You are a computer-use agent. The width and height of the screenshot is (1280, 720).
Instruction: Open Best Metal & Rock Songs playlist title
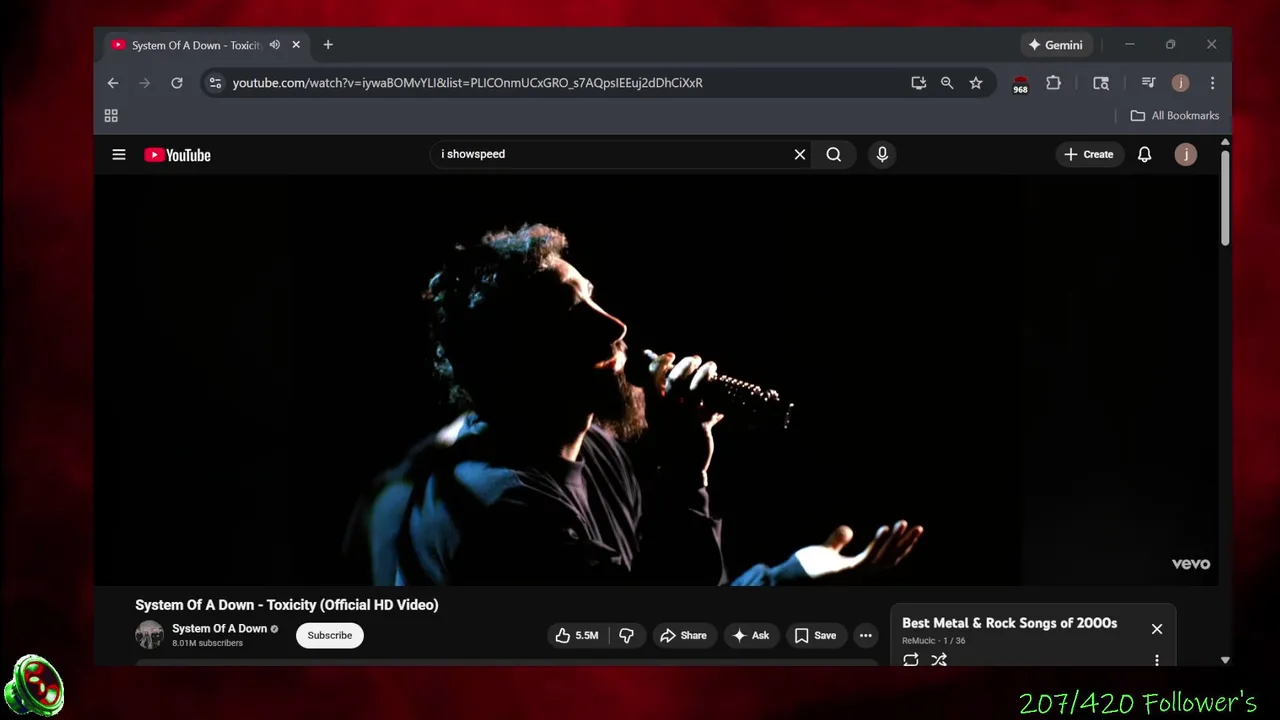[x=1009, y=623]
